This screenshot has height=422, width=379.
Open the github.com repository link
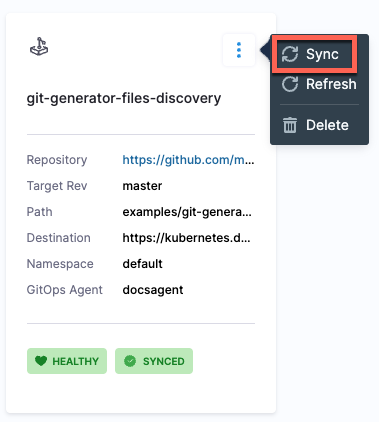coord(188,160)
